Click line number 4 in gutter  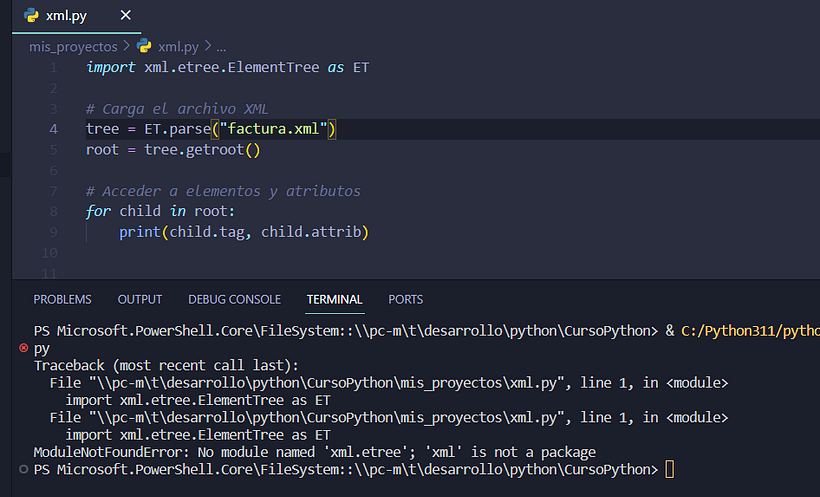53,129
